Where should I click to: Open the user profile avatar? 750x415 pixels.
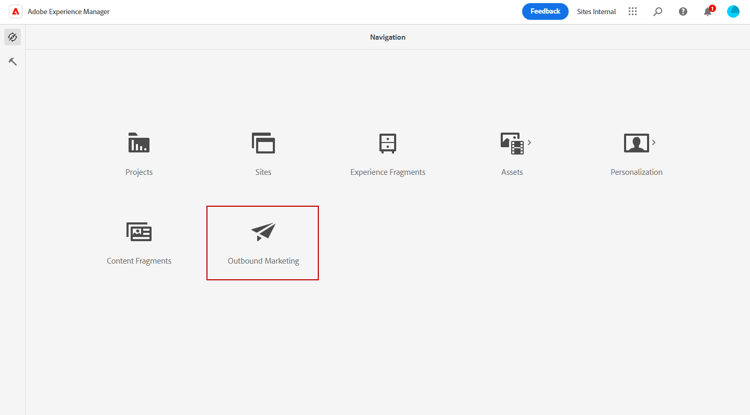(x=733, y=11)
